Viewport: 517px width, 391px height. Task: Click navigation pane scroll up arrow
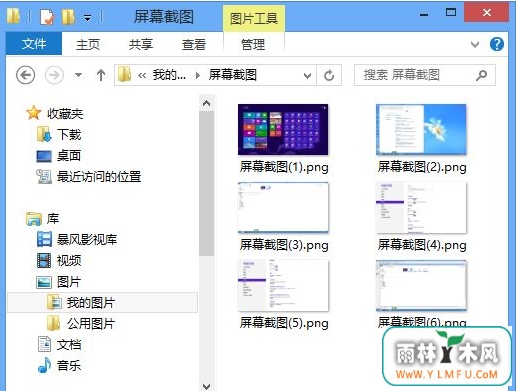click(x=206, y=104)
